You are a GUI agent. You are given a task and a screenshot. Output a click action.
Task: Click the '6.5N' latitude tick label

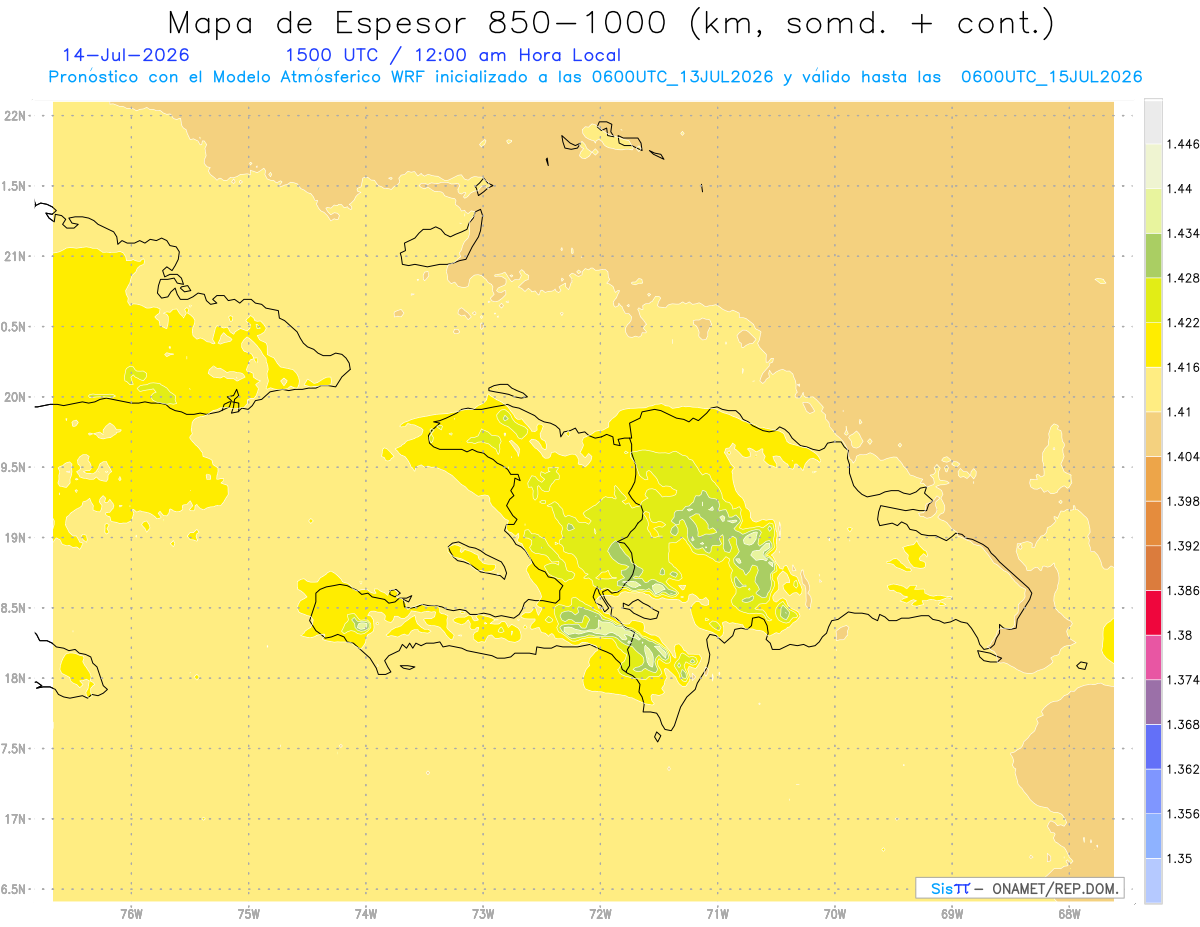pyautogui.click(x=15, y=890)
